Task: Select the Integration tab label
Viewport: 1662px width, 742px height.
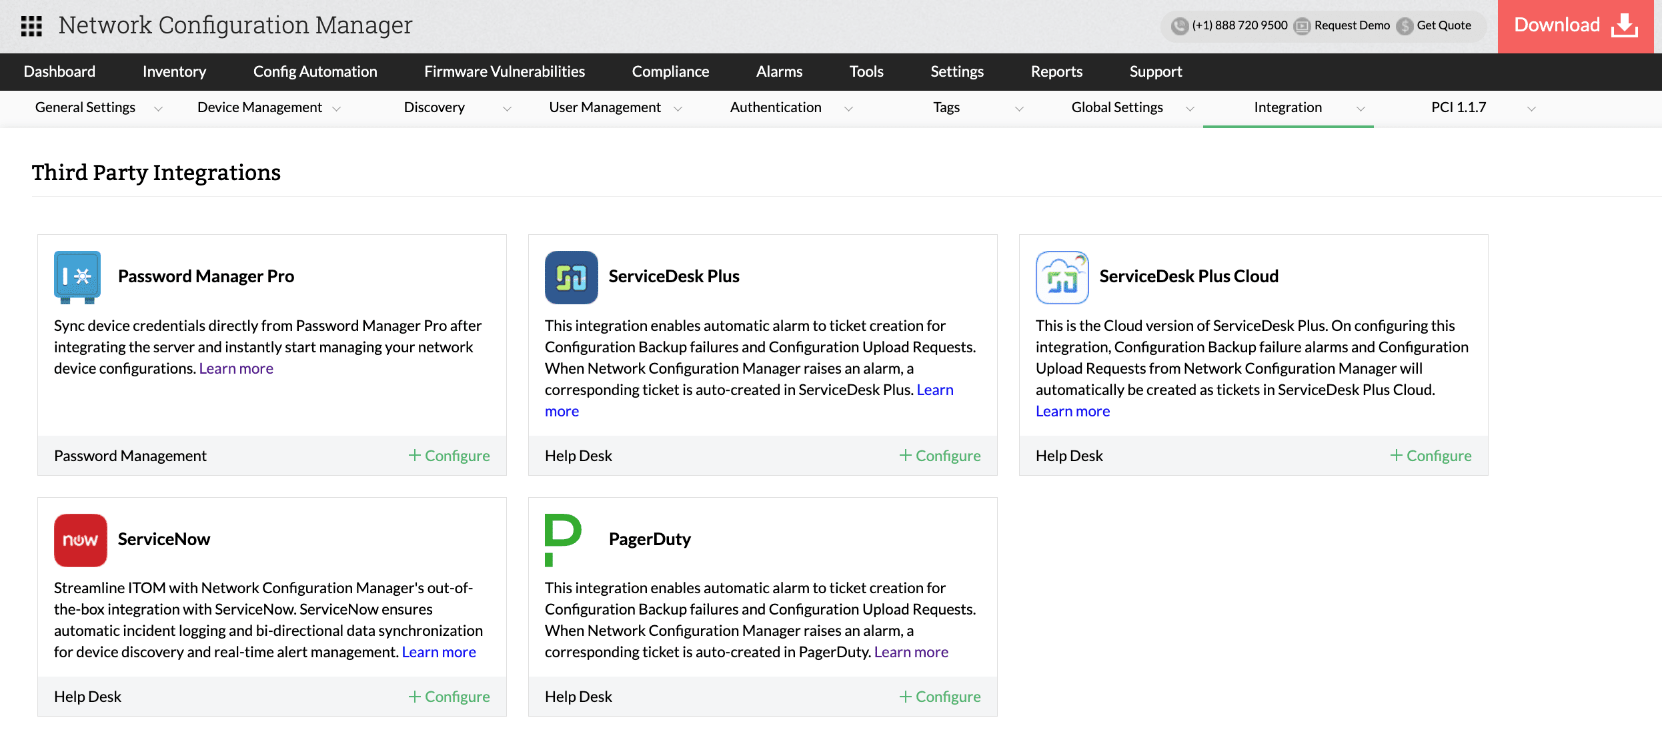Action: [x=1288, y=108]
